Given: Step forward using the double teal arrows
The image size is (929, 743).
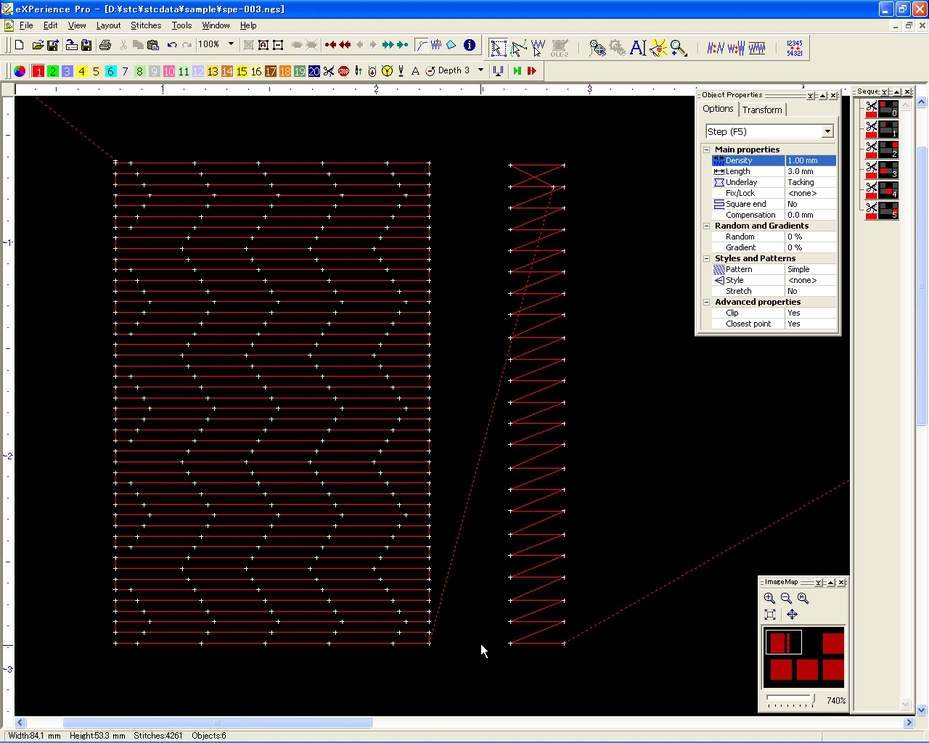Looking at the screenshot, I should (x=388, y=45).
